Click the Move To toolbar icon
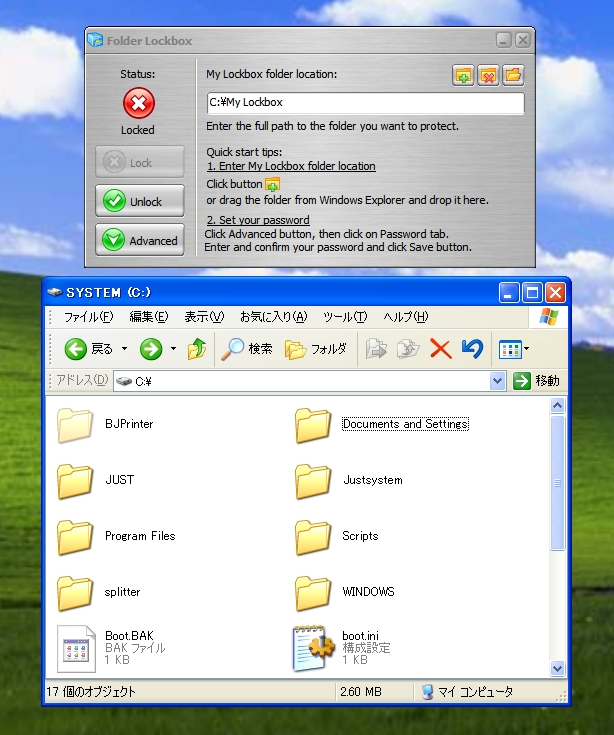 click(x=376, y=349)
